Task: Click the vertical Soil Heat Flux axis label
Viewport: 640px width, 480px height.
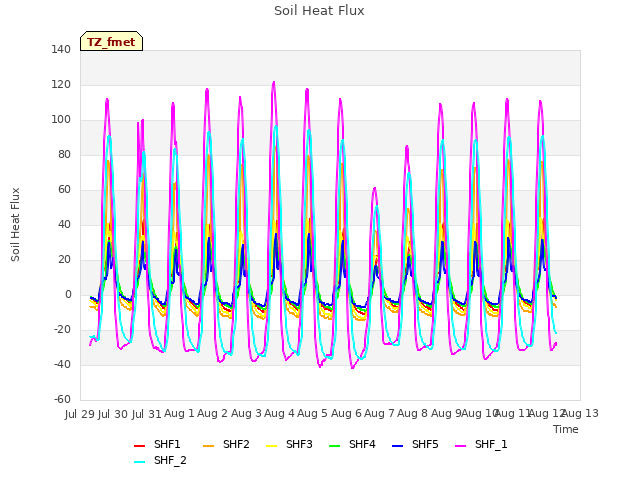Action: pos(15,224)
